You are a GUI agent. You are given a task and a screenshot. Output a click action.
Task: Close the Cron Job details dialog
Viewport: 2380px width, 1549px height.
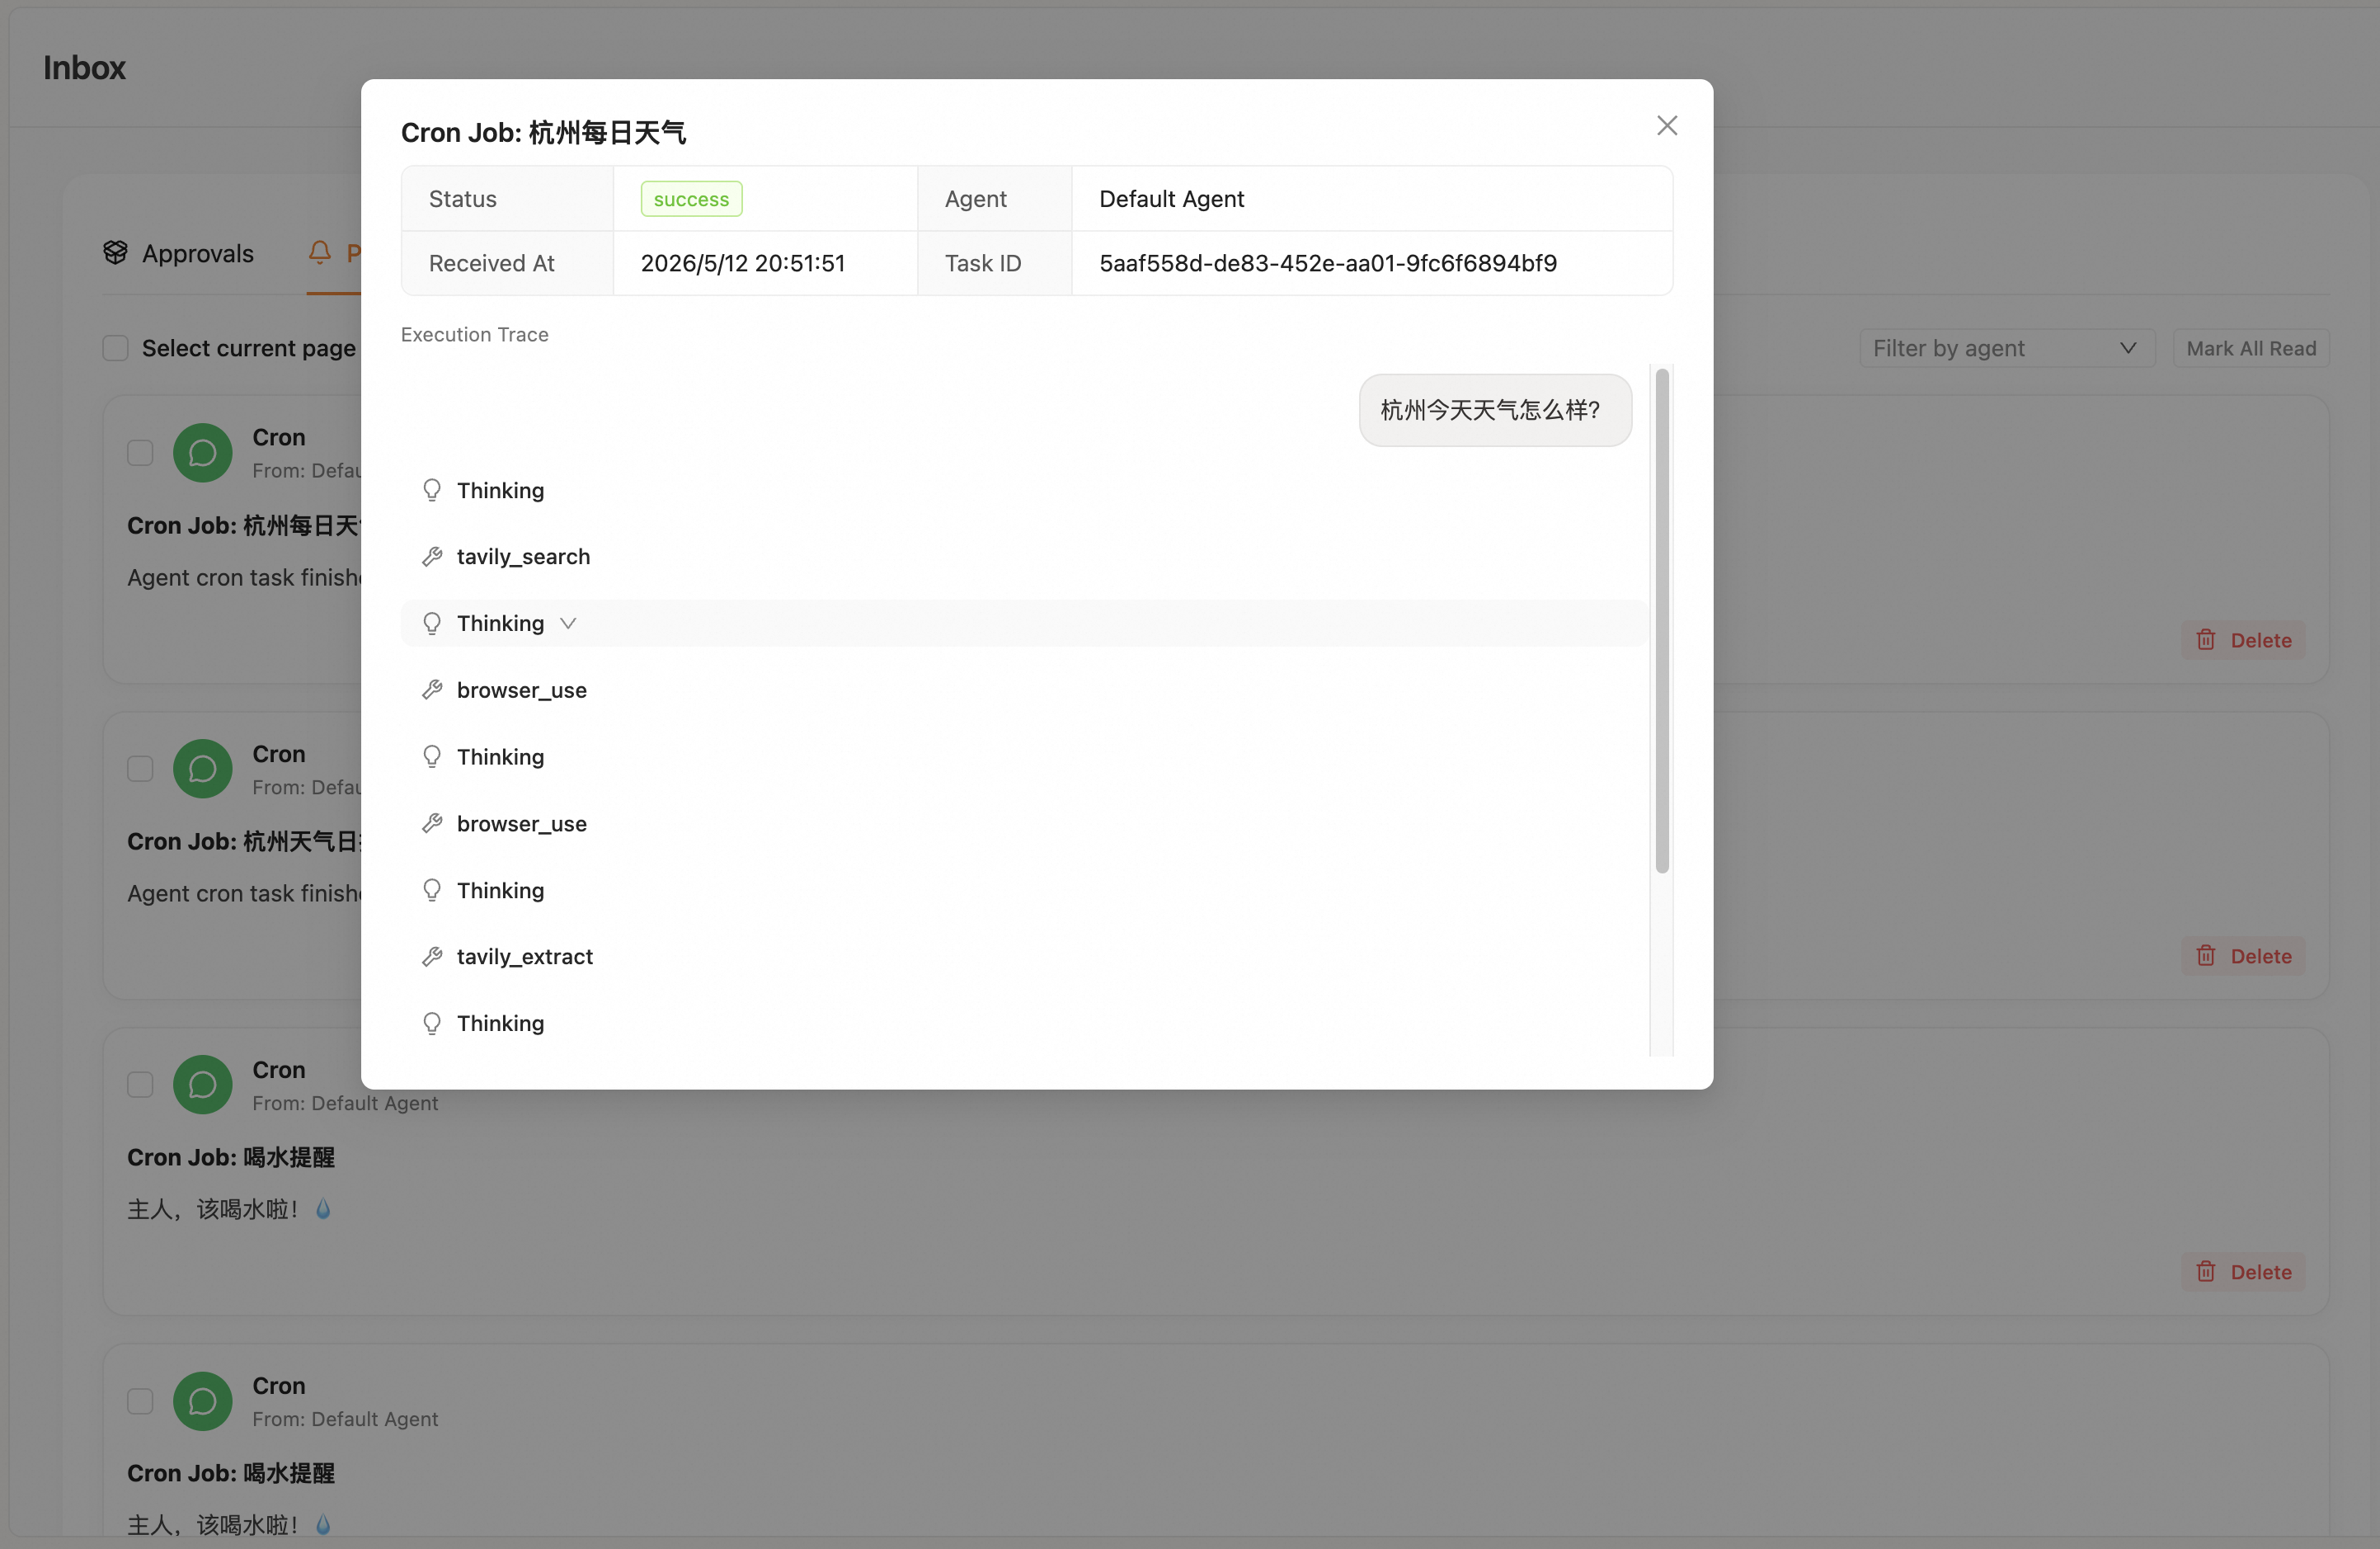[1666, 125]
